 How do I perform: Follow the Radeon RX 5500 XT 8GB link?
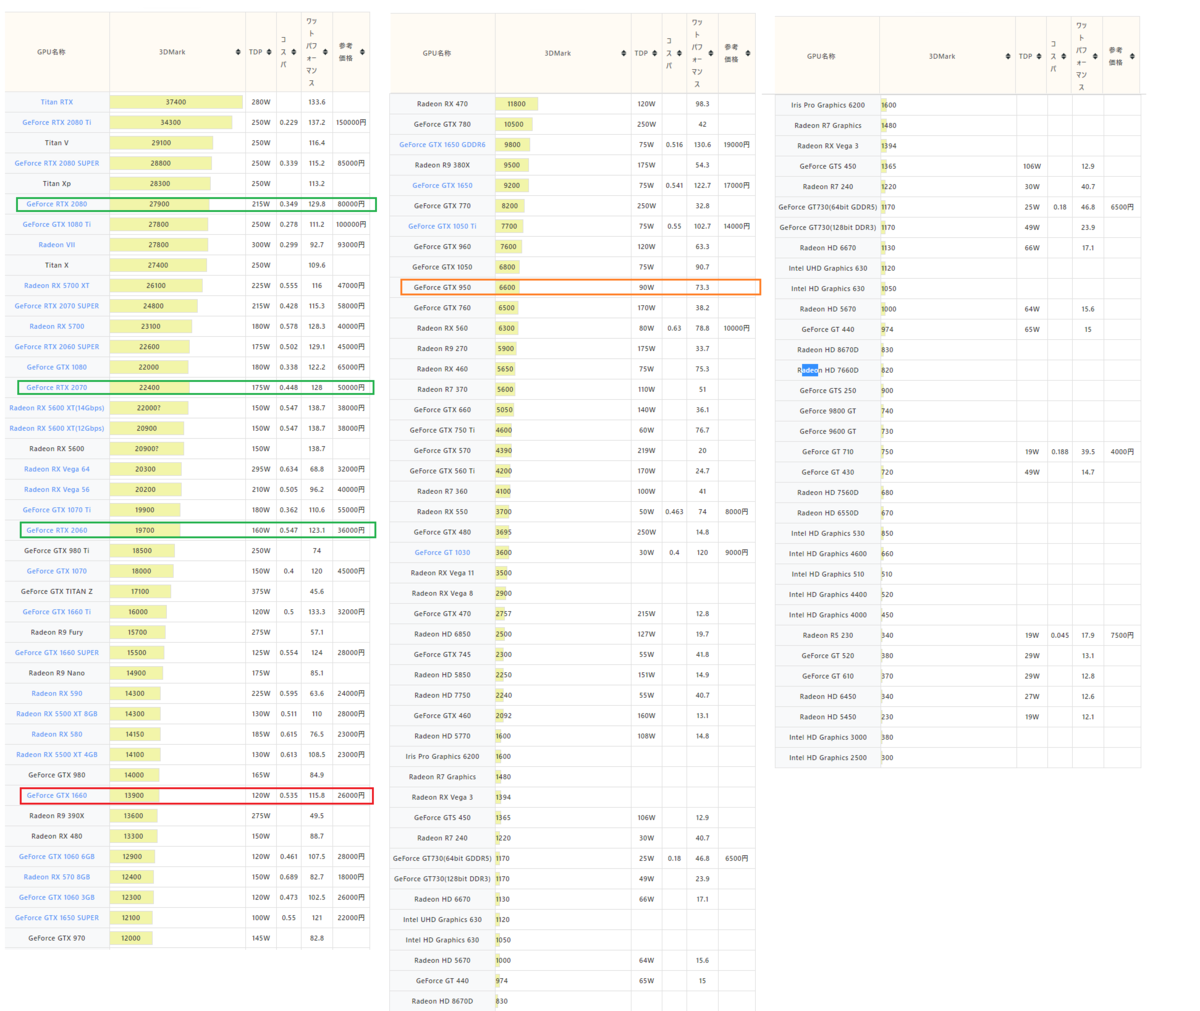57,714
